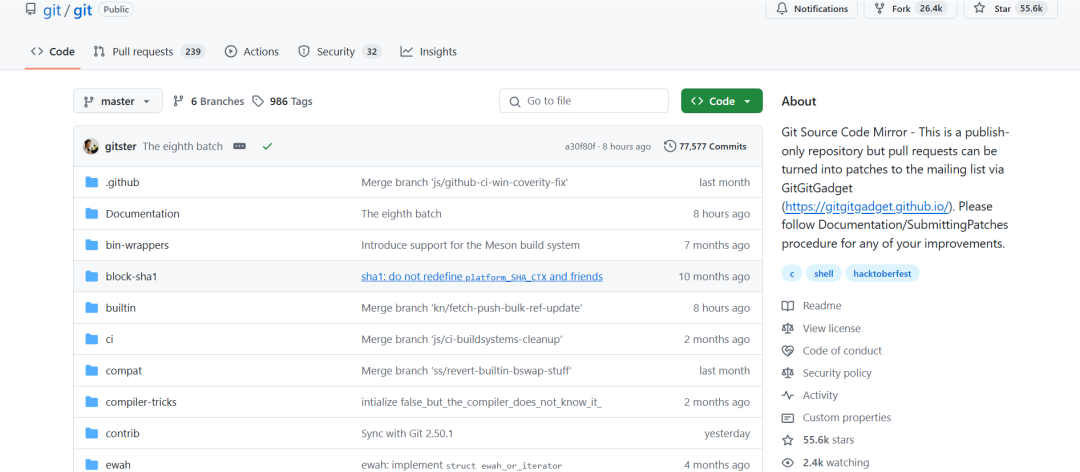Star the repository
This screenshot has width=1080, height=472.
pyautogui.click(x=1010, y=9)
